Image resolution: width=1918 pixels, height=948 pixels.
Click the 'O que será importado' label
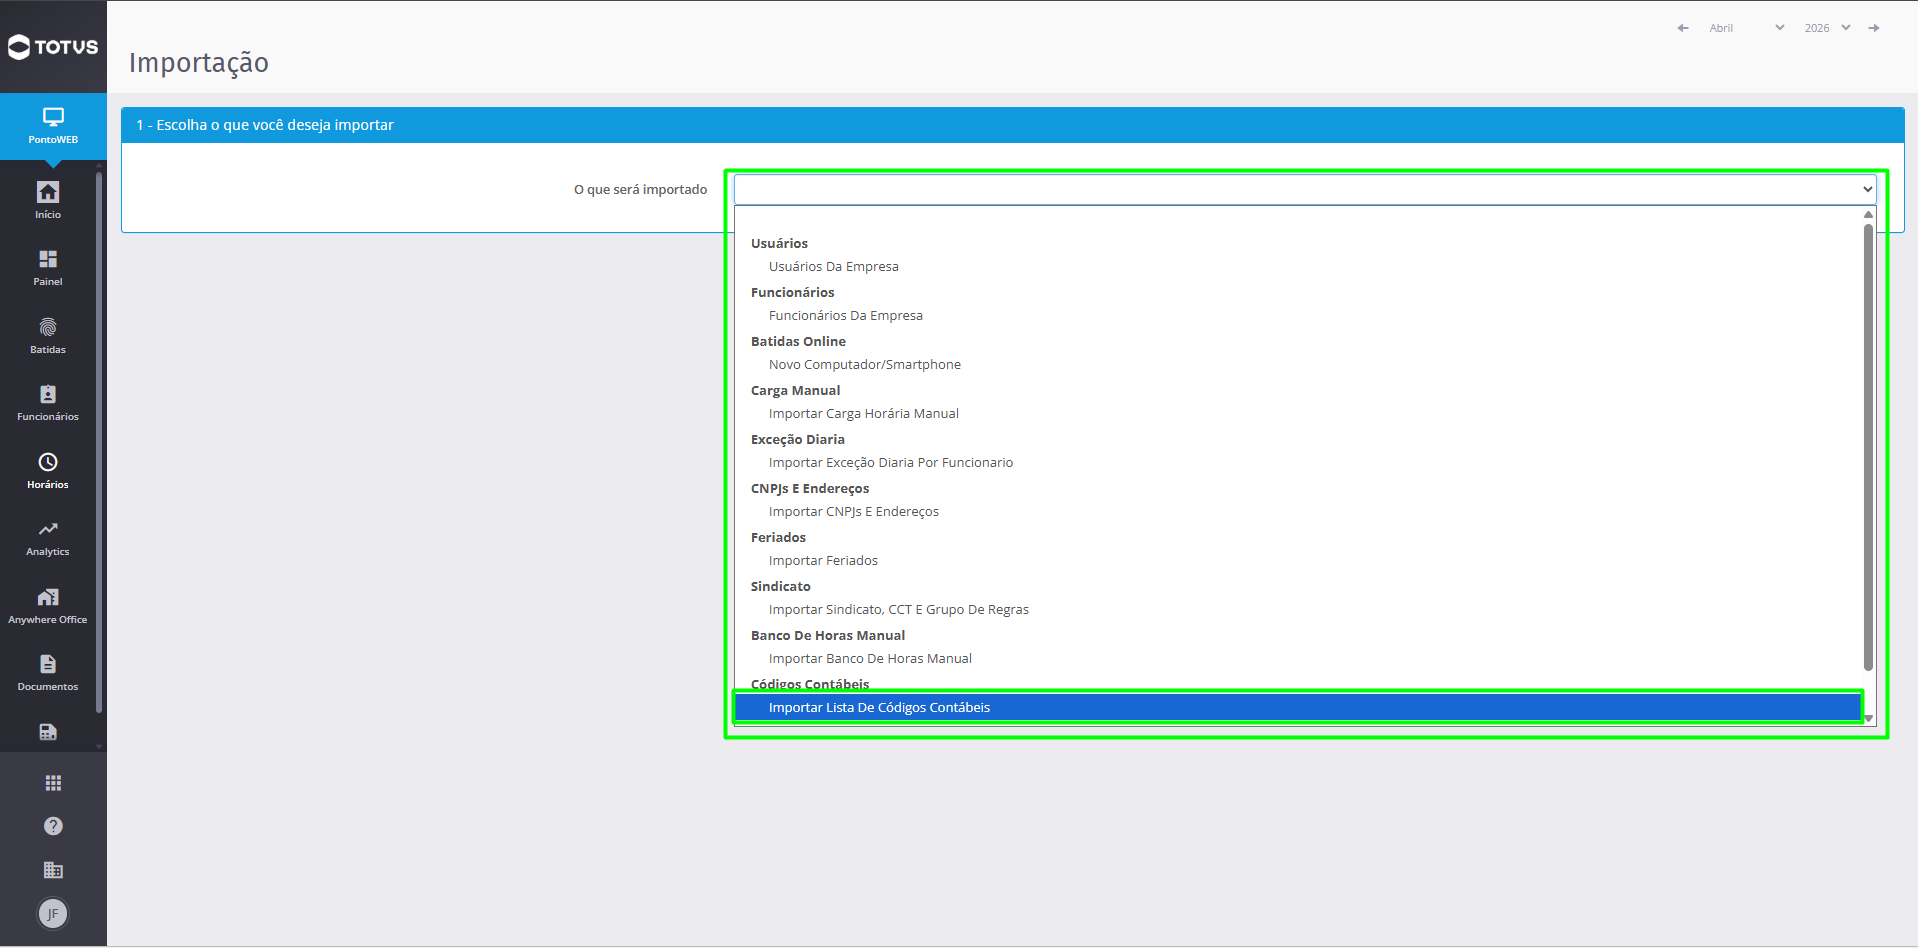point(640,190)
